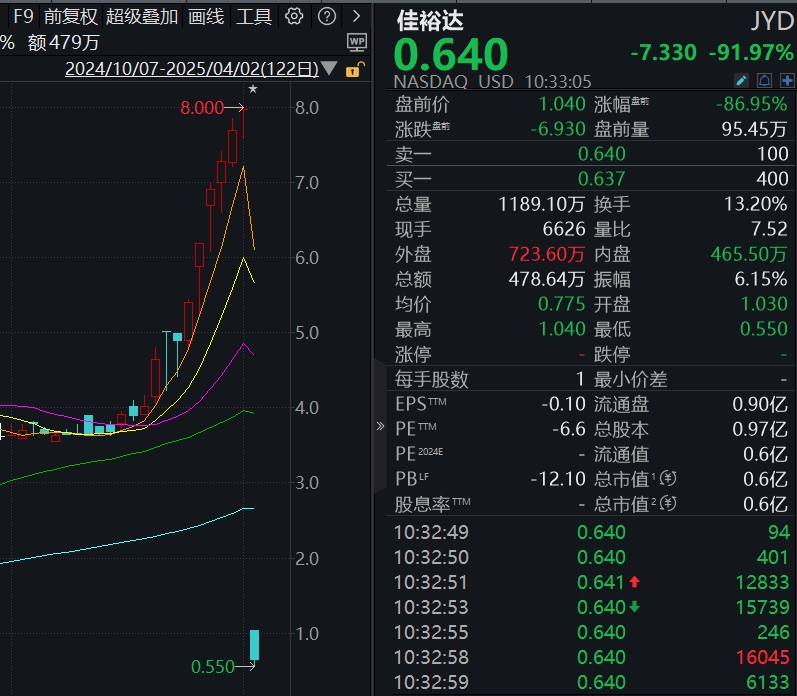Click the help question mark icon
Screen dimensions: 797x696
(326, 16)
